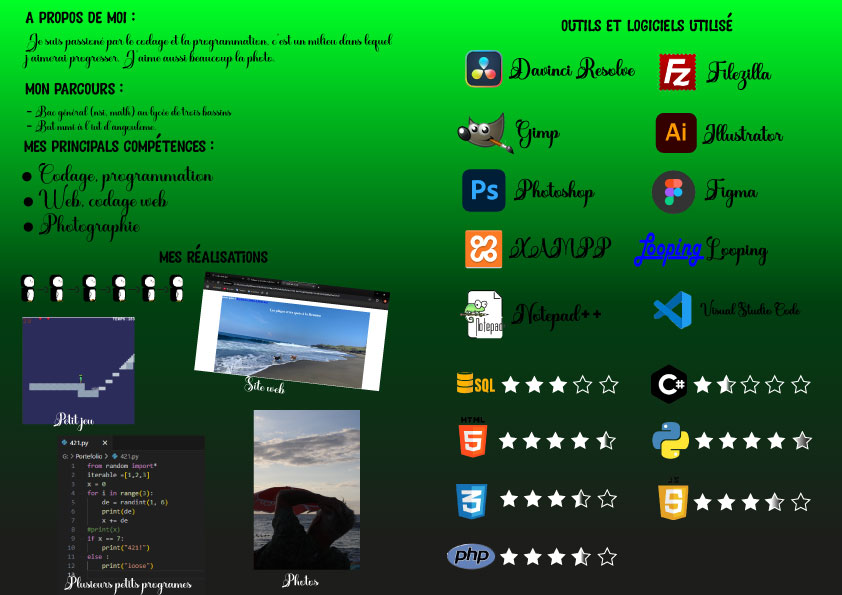This screenshot has width=842, height=595.
Task: Select the FileZilla icon
Action: [678, 72]
